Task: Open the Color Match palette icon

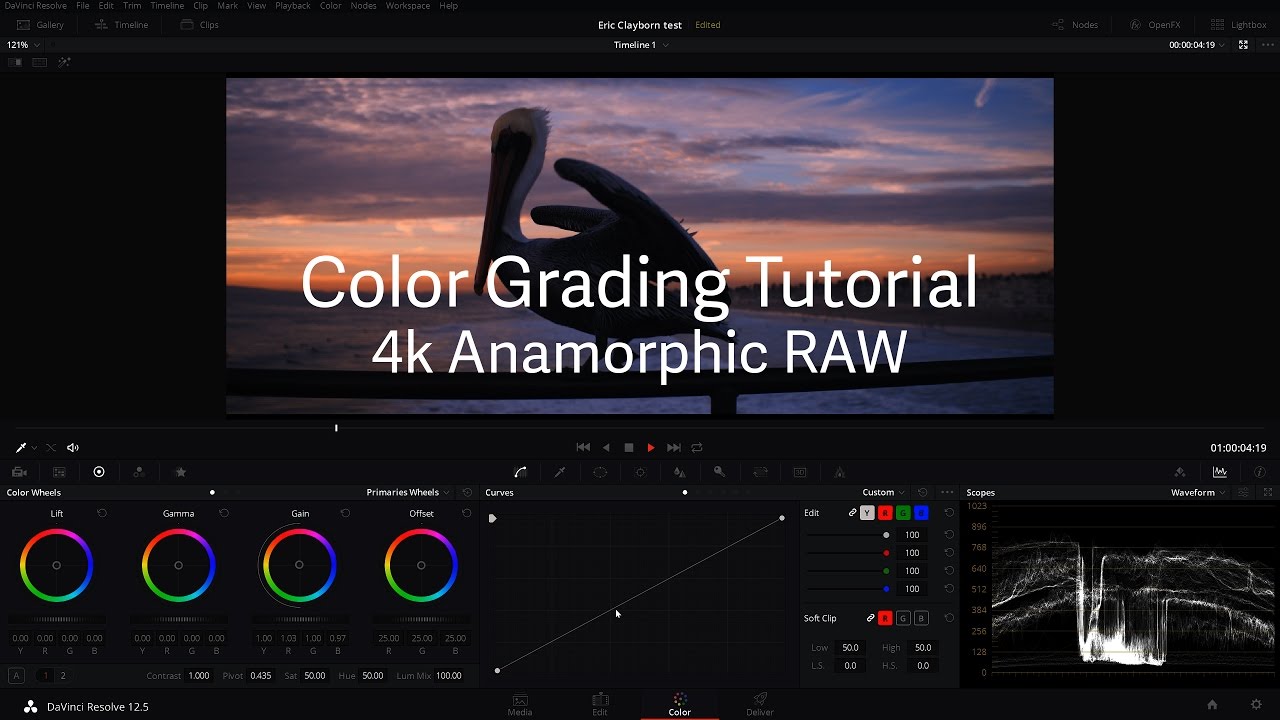Action: (59, 472)
